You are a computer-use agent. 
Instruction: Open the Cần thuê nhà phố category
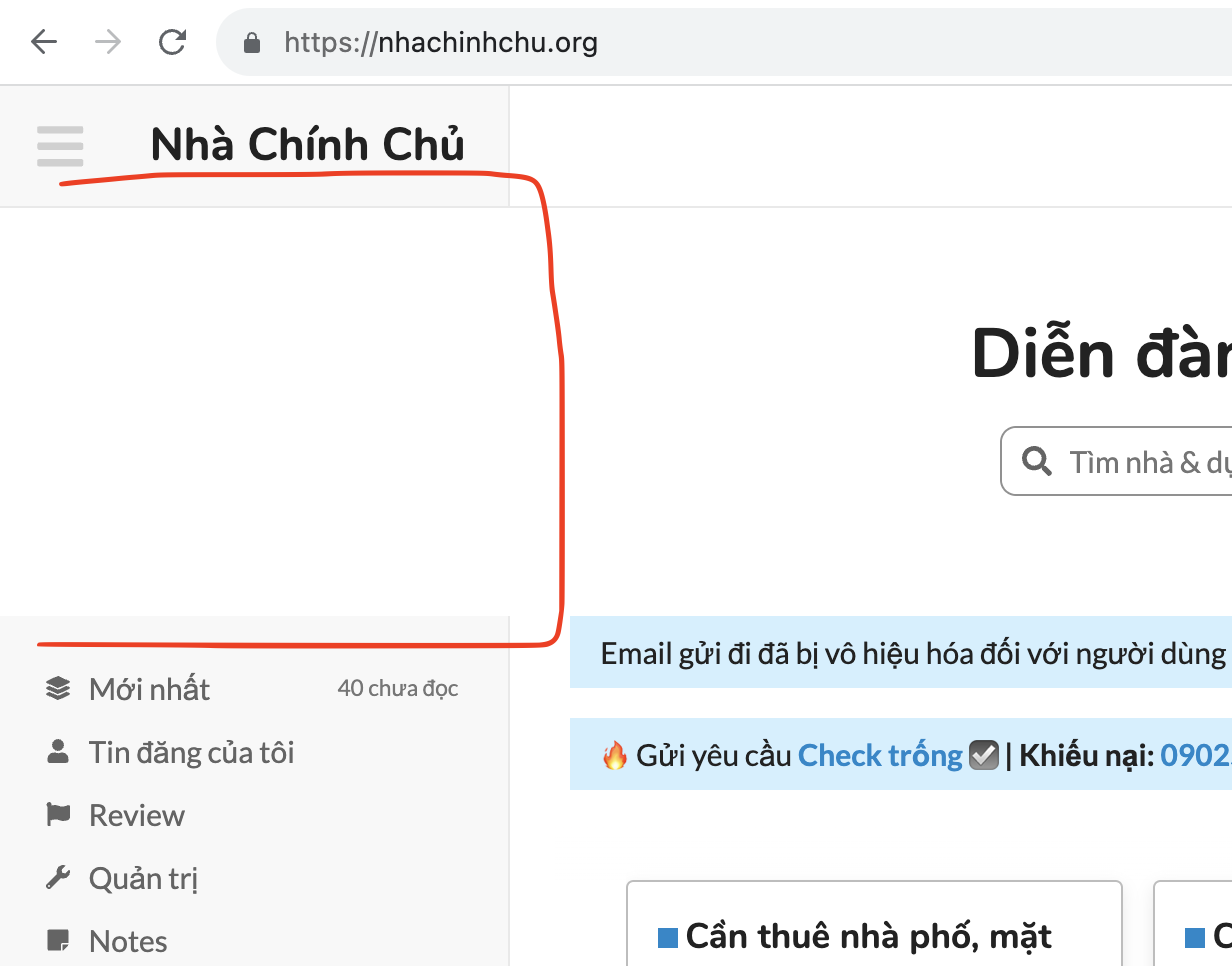868,937
